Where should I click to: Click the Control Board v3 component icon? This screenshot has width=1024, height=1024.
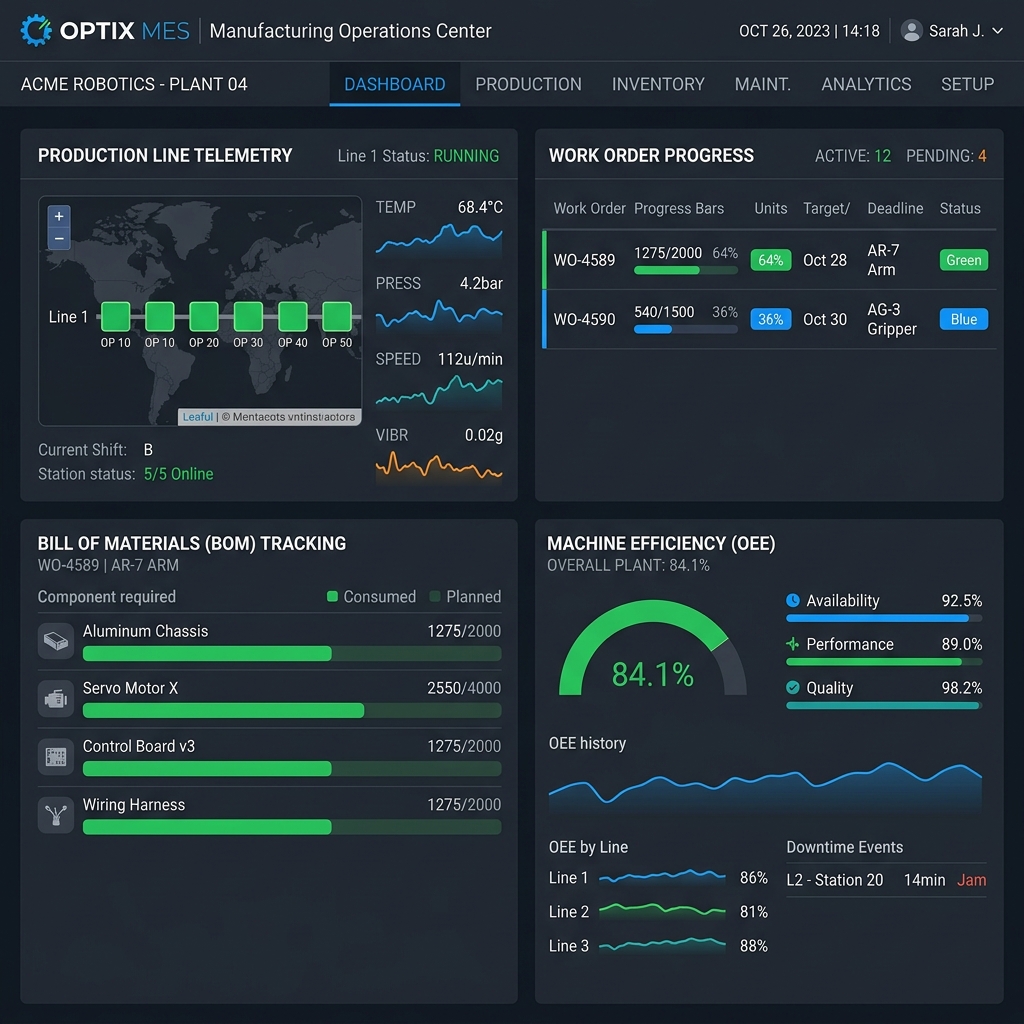[x=56, y=757]
